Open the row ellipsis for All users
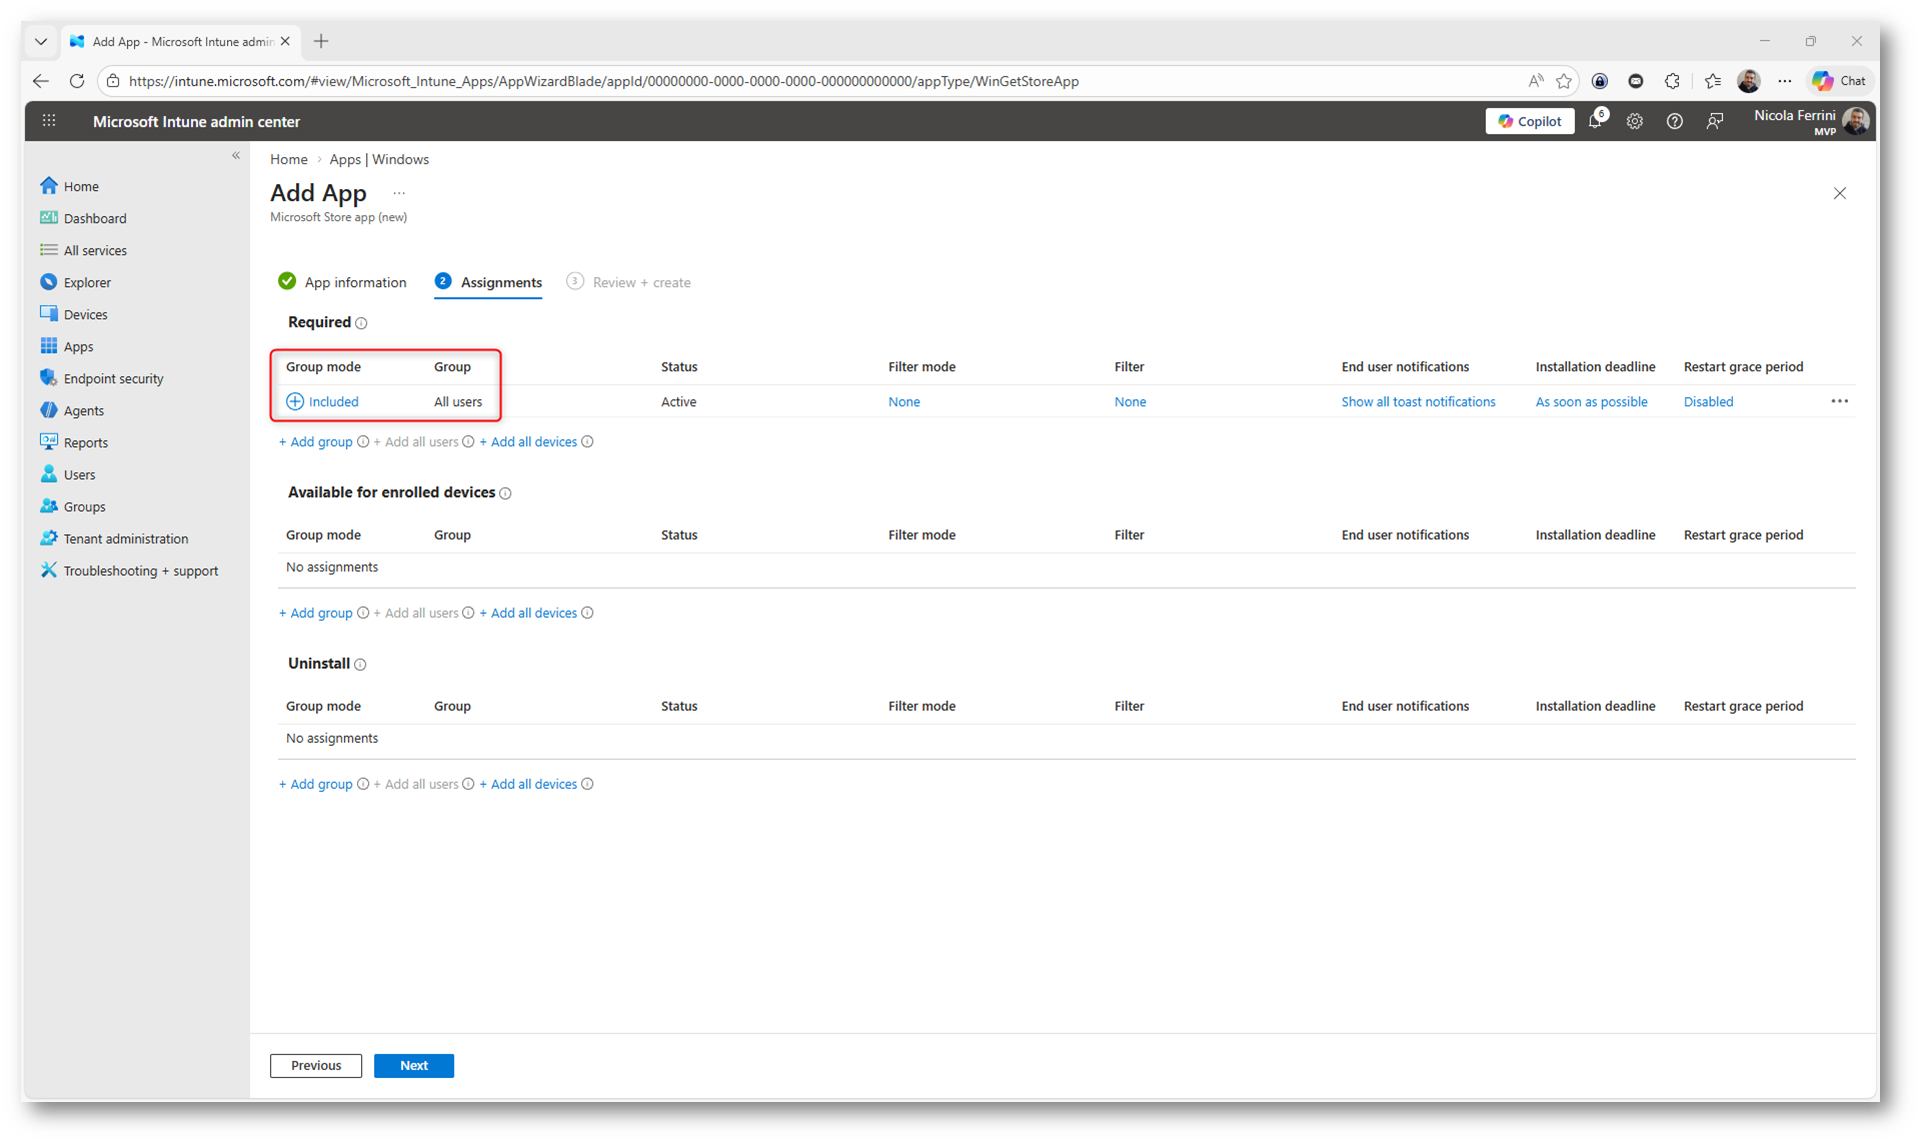Viewport: 1922px width, 1144px height. [x=1839, y=401]
